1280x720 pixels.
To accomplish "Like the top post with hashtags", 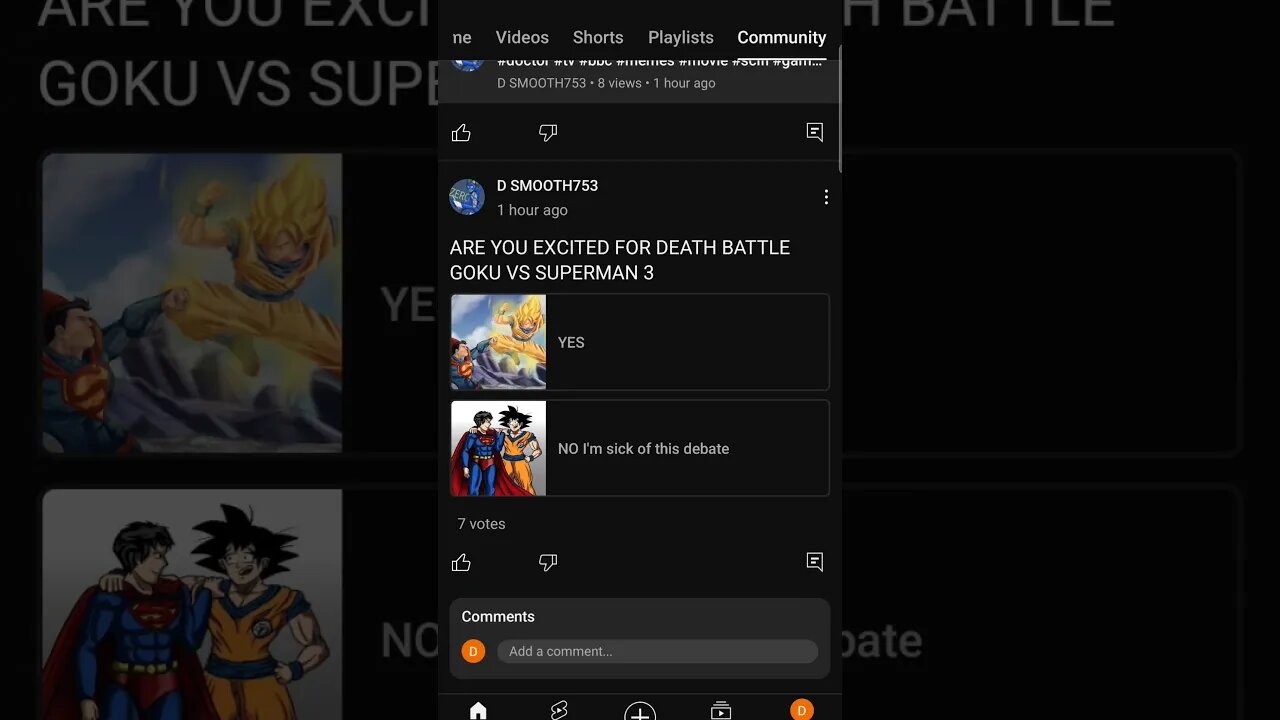I will [461, 133].
